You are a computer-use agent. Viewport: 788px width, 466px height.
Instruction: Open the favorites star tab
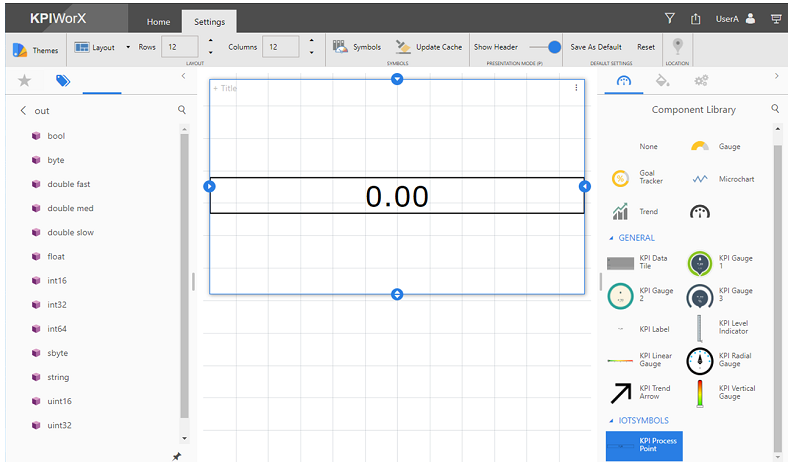click(25, 81)
